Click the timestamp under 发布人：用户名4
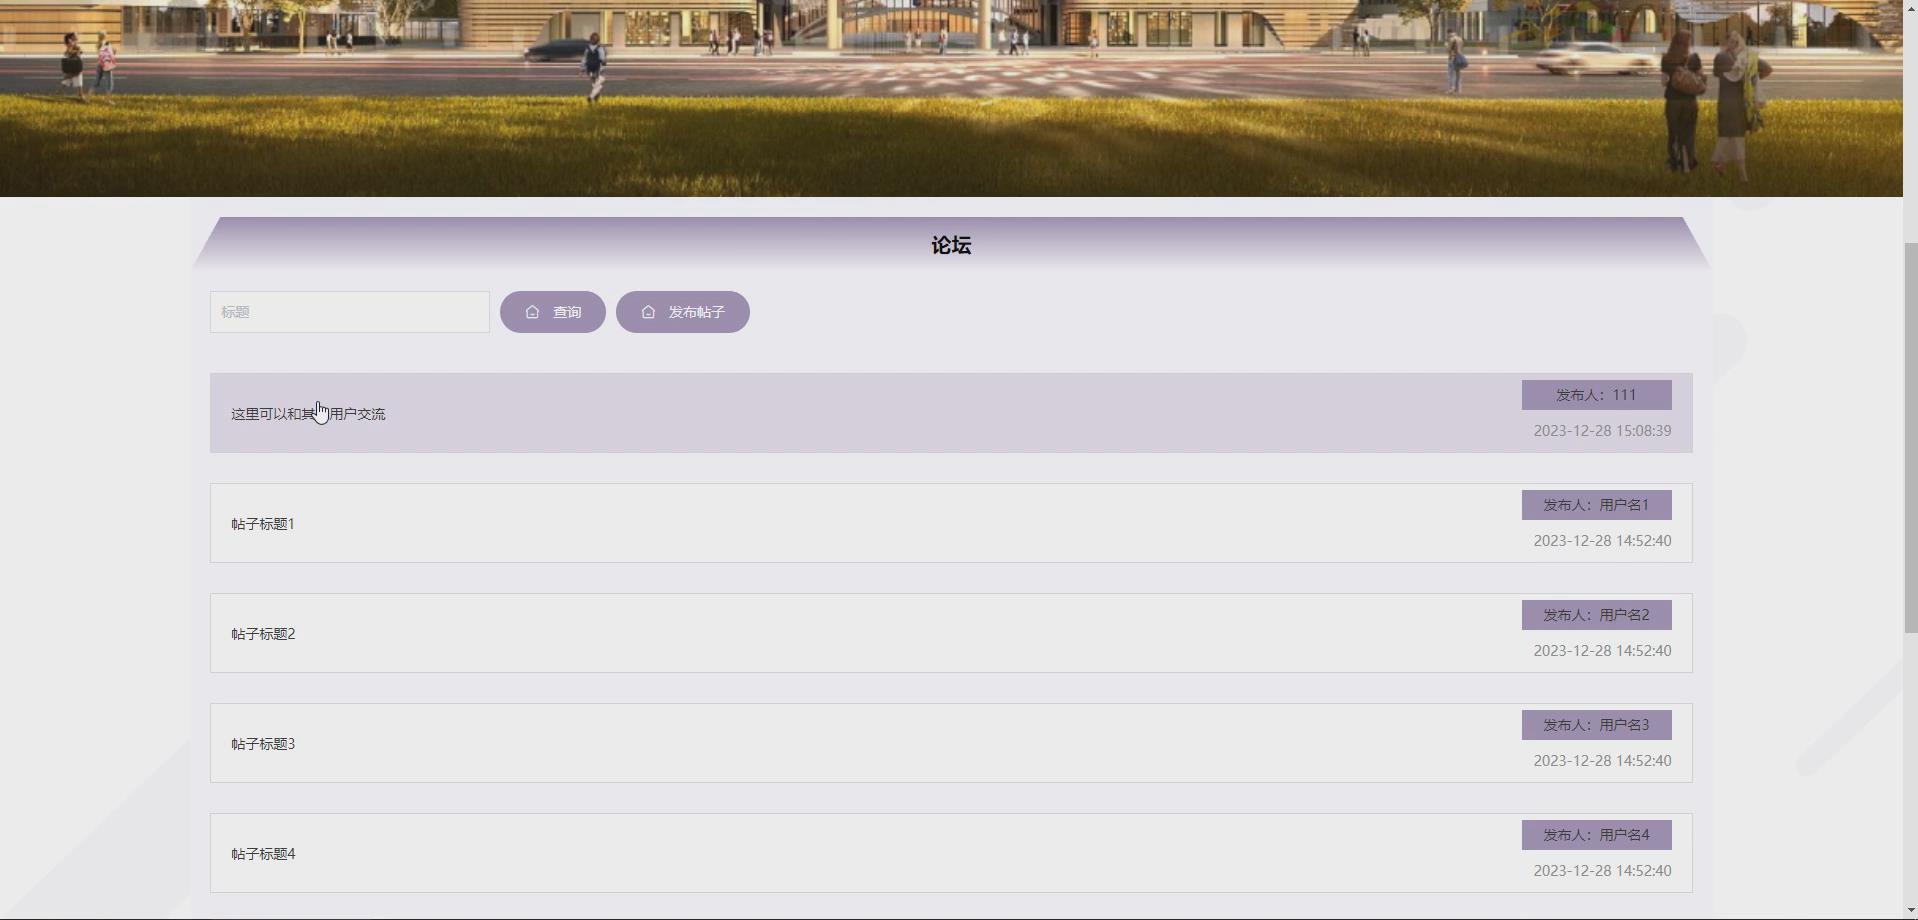Screen dimensions: 1918x920 tap(1602, 871)
